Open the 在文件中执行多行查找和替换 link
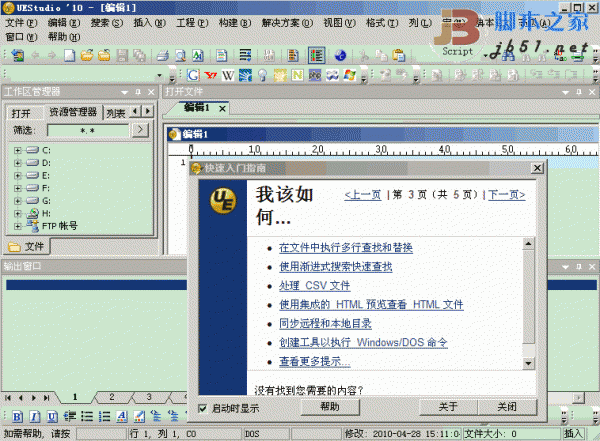The image size is (600, 441). 346,248
